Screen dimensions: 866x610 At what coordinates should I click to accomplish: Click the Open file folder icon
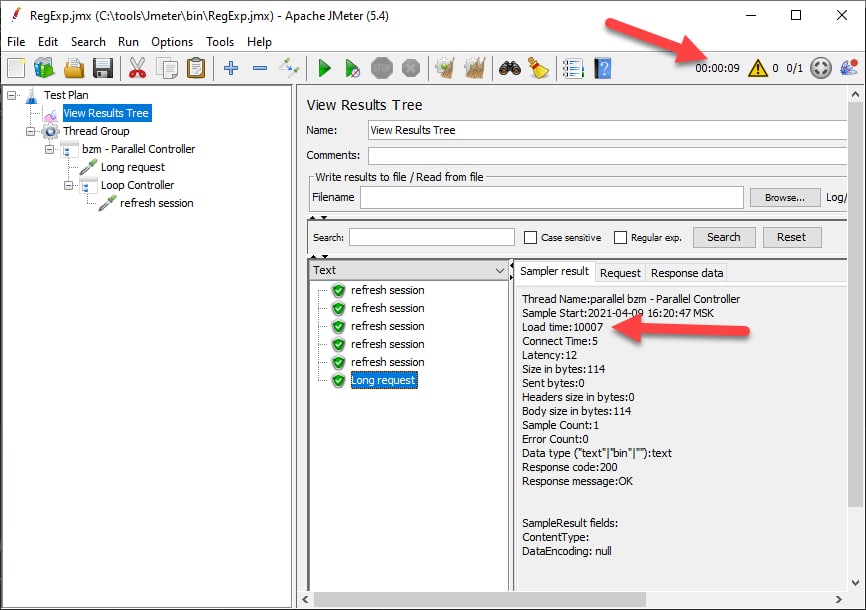(74, 69)
